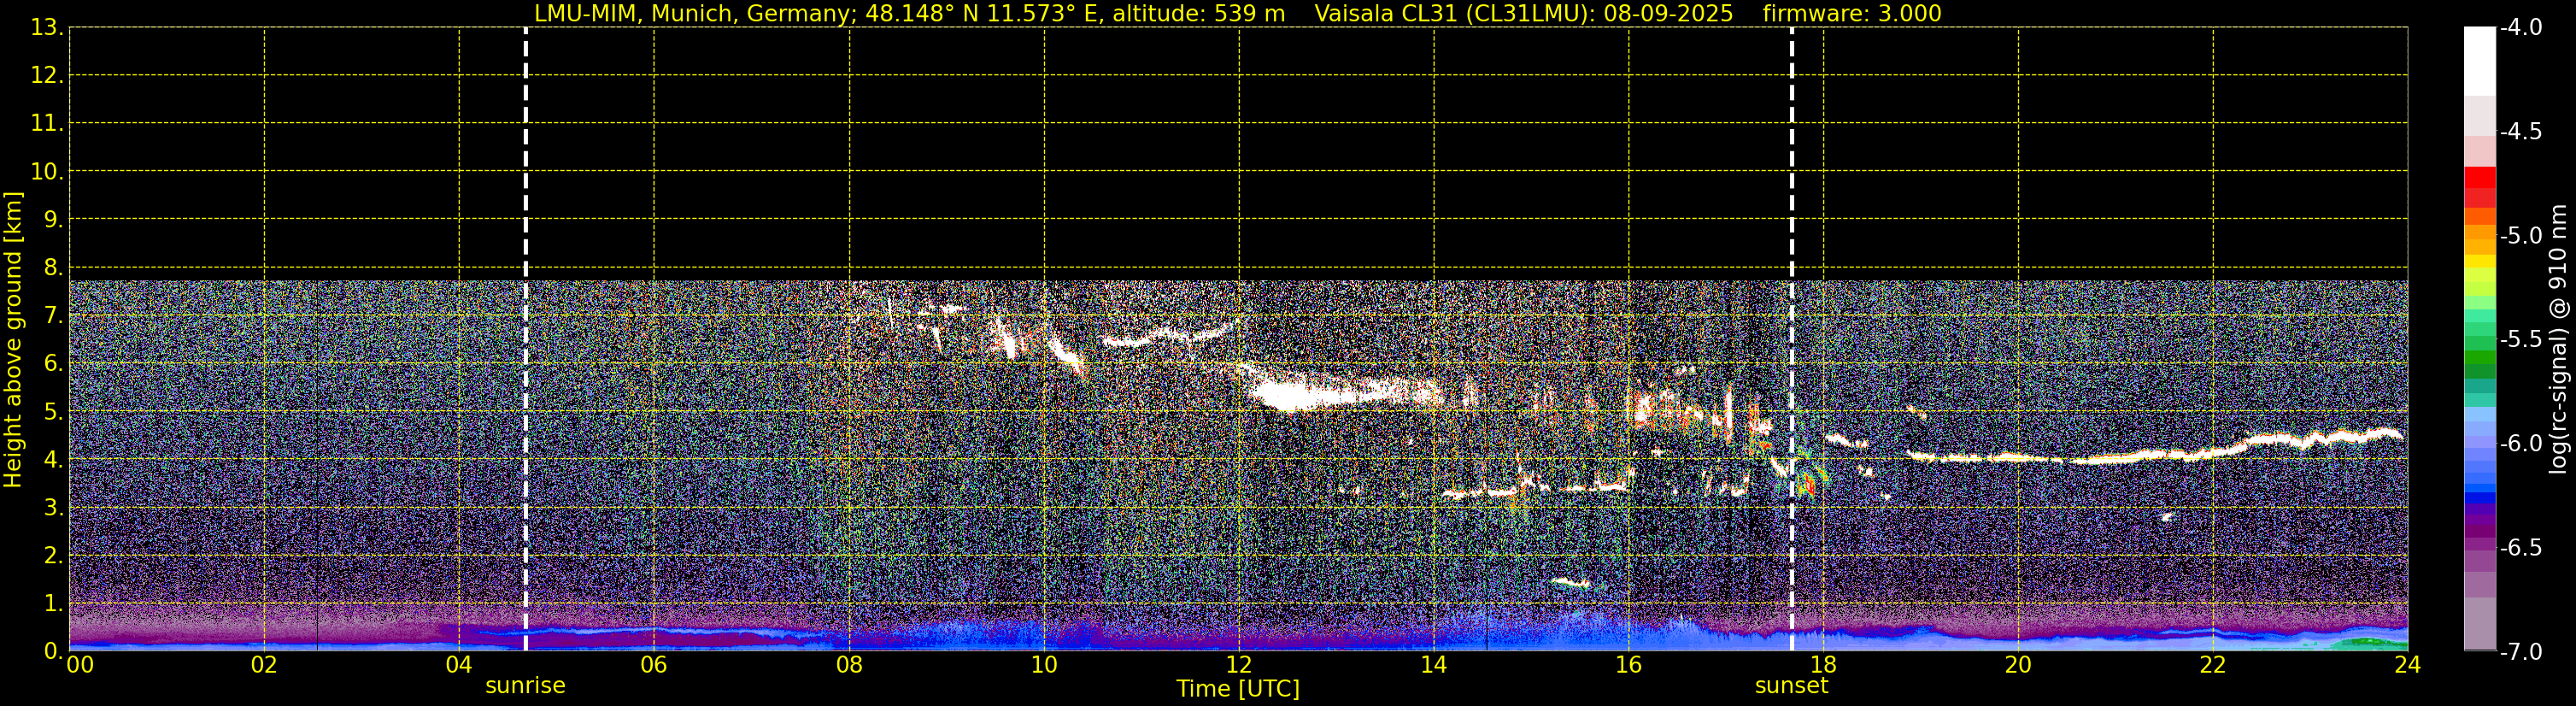The height and width of the screenshot is (706, 2576).
Task: Click the "08" tick on the time axis
Action: (x=849, y=665)
